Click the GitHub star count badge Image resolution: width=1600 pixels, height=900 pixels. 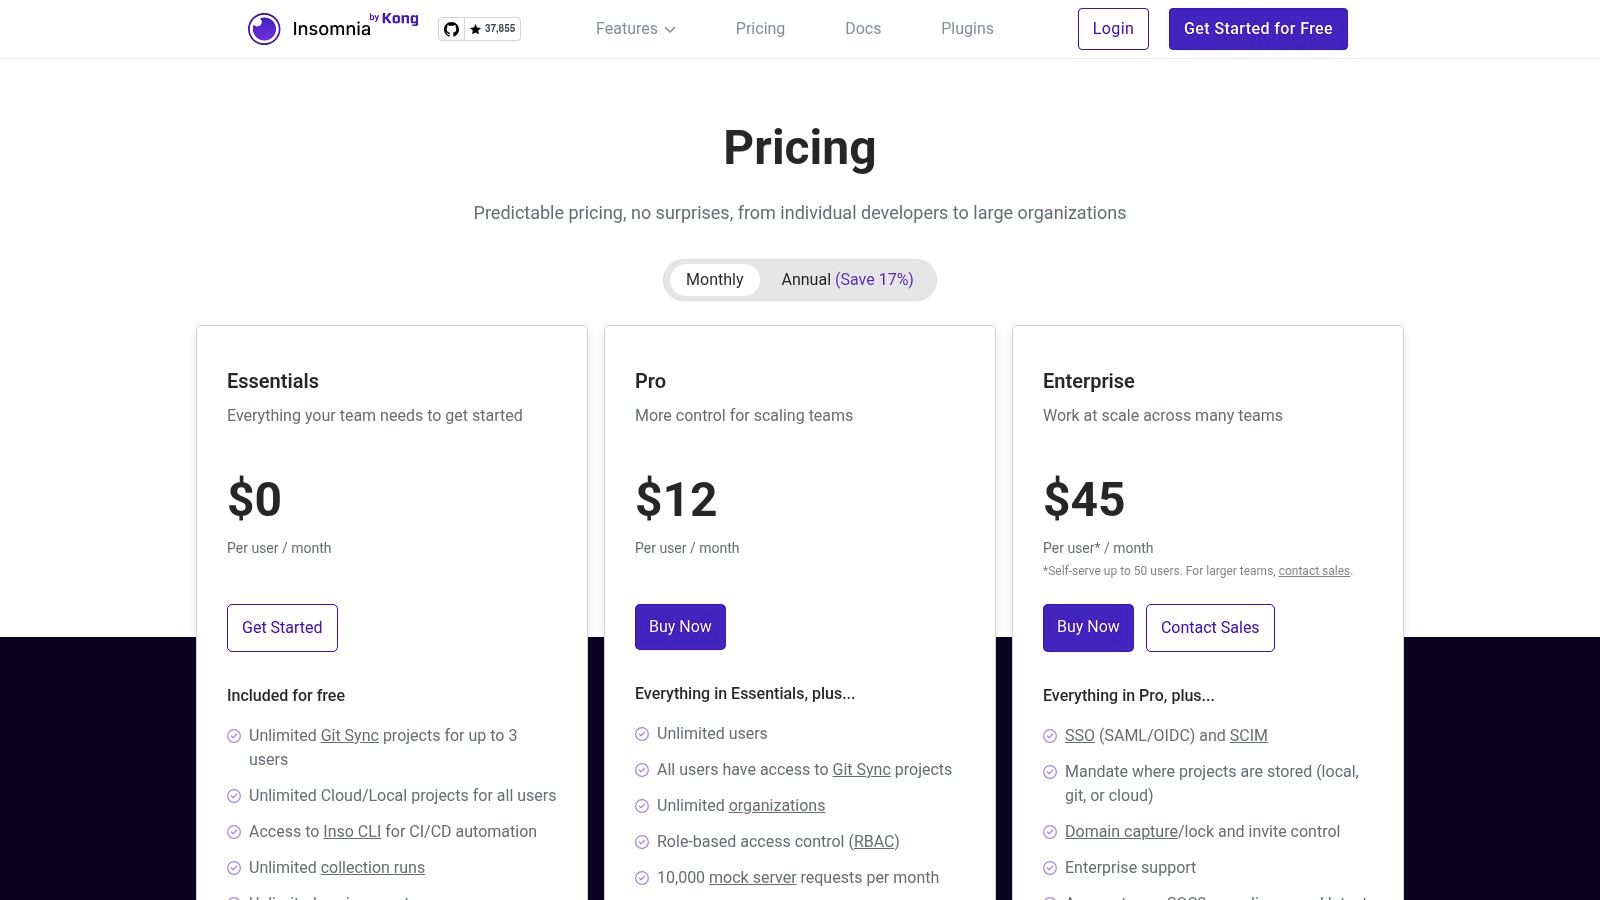coord(493,29)
